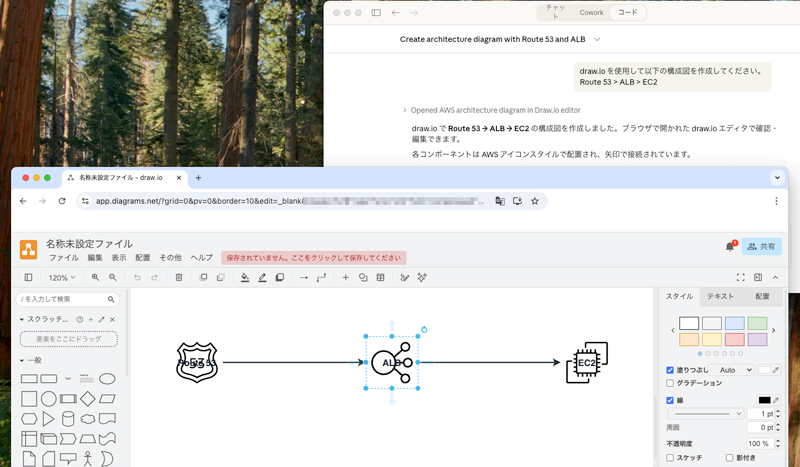Screen dimensions: 800x467
Task: Select the cylinder shape in General palette
Action: [x=68, y=419]
